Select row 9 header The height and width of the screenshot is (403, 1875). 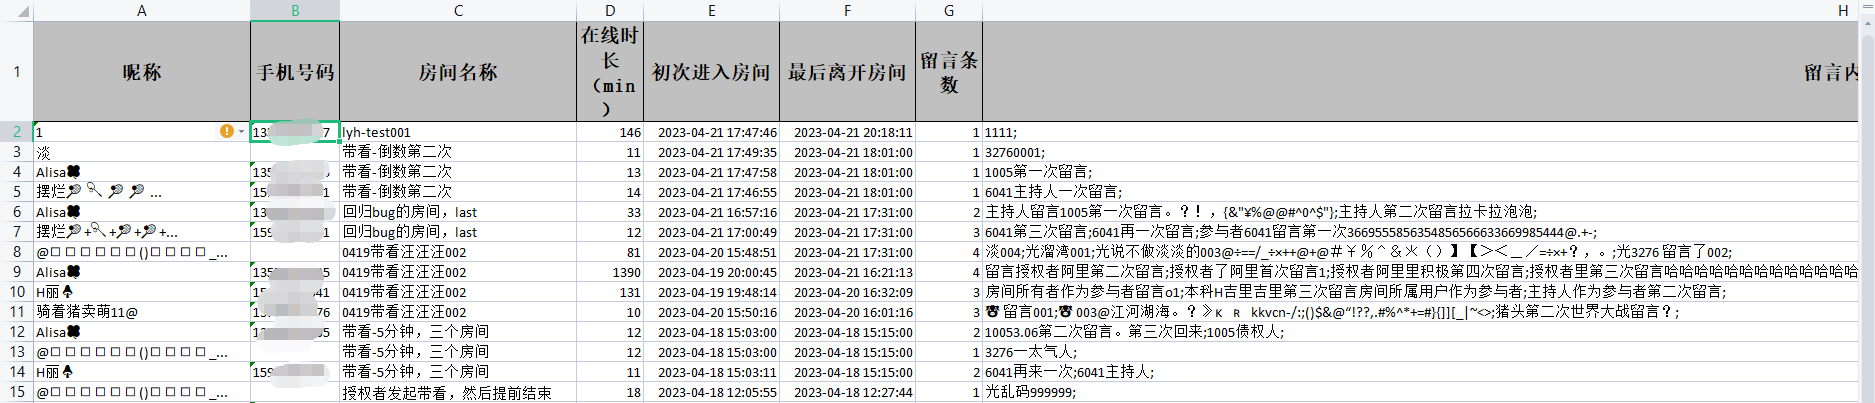click(x=17, y=272)
